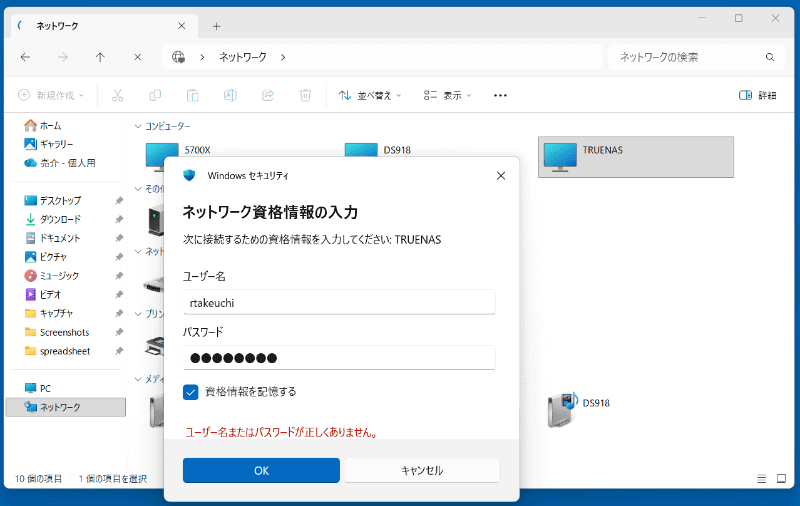This screenshot has width=800, height=506.
Task: Click the pin icon beside ダウンロード
Action: [x=119, y=219]
